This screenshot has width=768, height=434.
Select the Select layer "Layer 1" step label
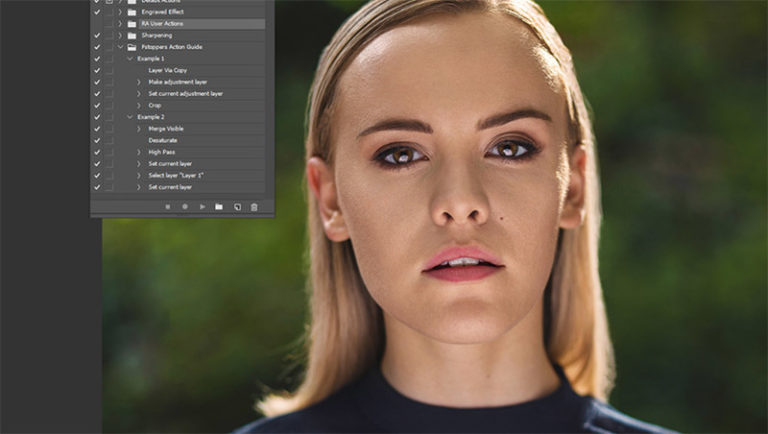coord(176,175)
